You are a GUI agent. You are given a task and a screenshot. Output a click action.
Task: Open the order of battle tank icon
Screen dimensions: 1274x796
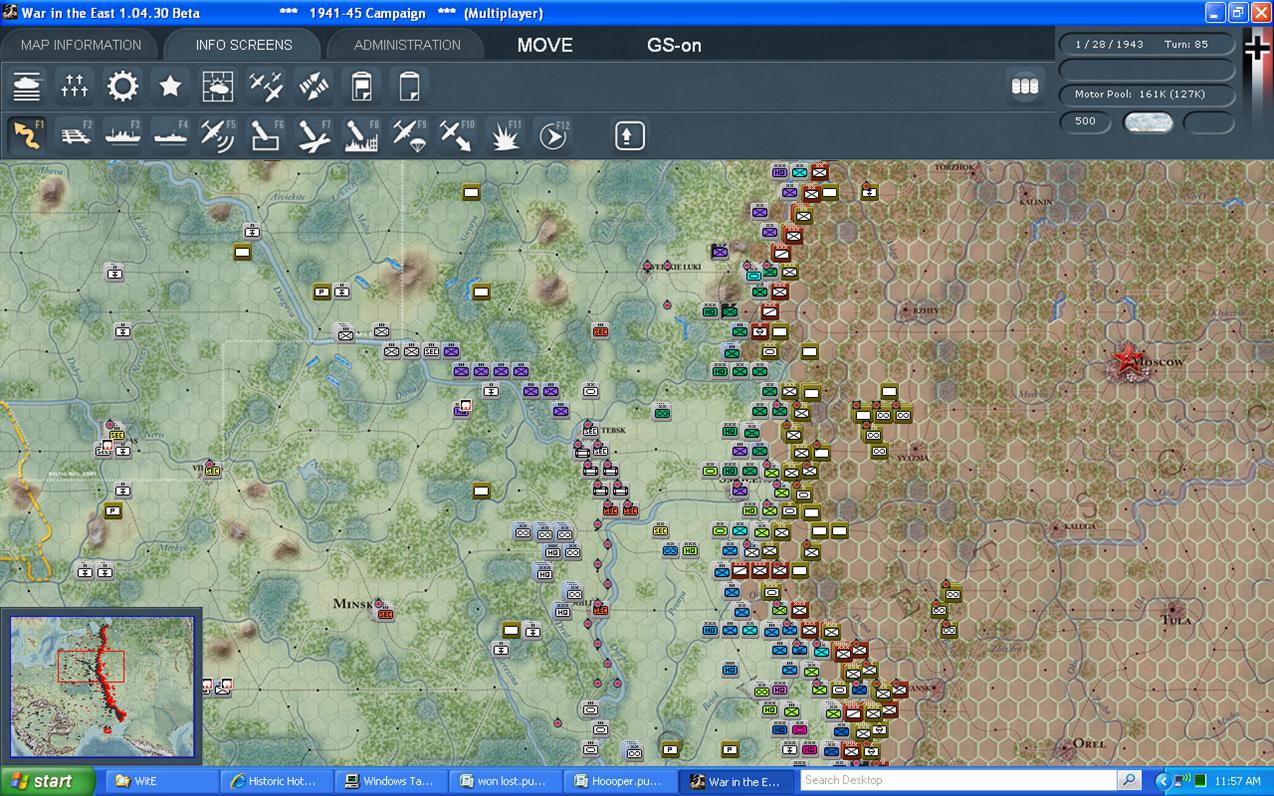click(27, 87)
